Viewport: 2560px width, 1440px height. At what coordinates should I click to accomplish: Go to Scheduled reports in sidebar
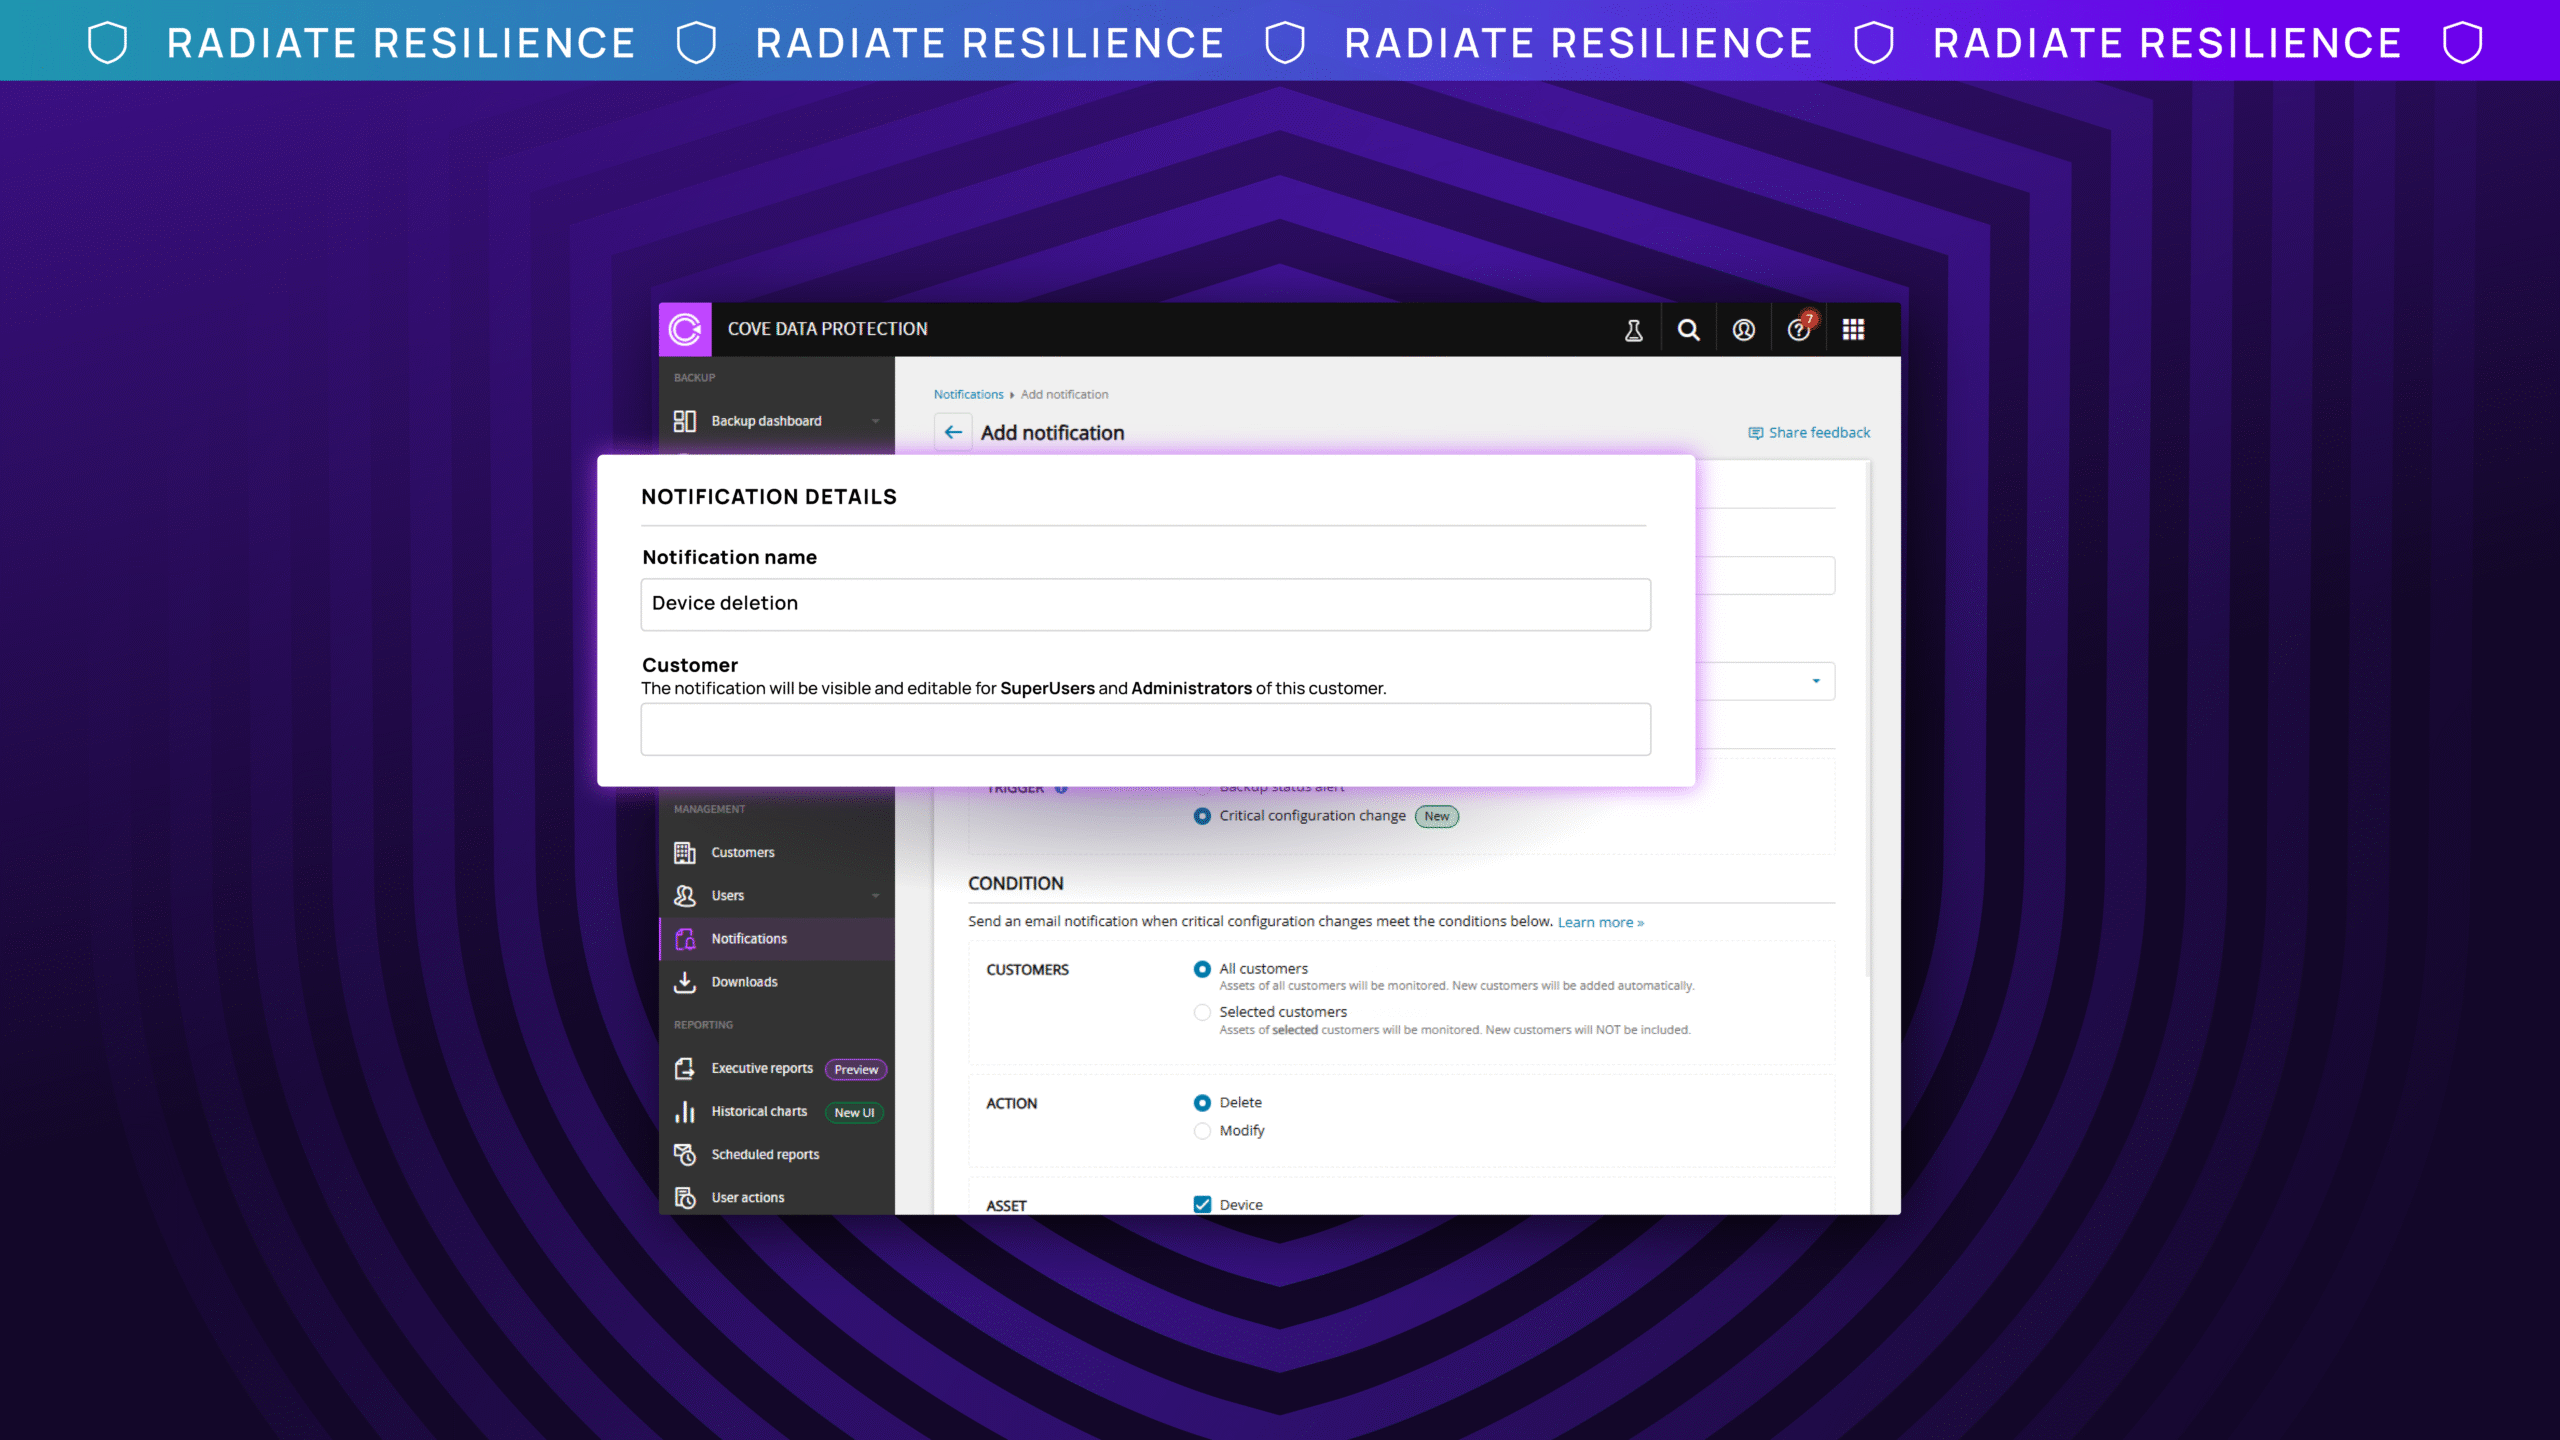tap(764, 1155)
